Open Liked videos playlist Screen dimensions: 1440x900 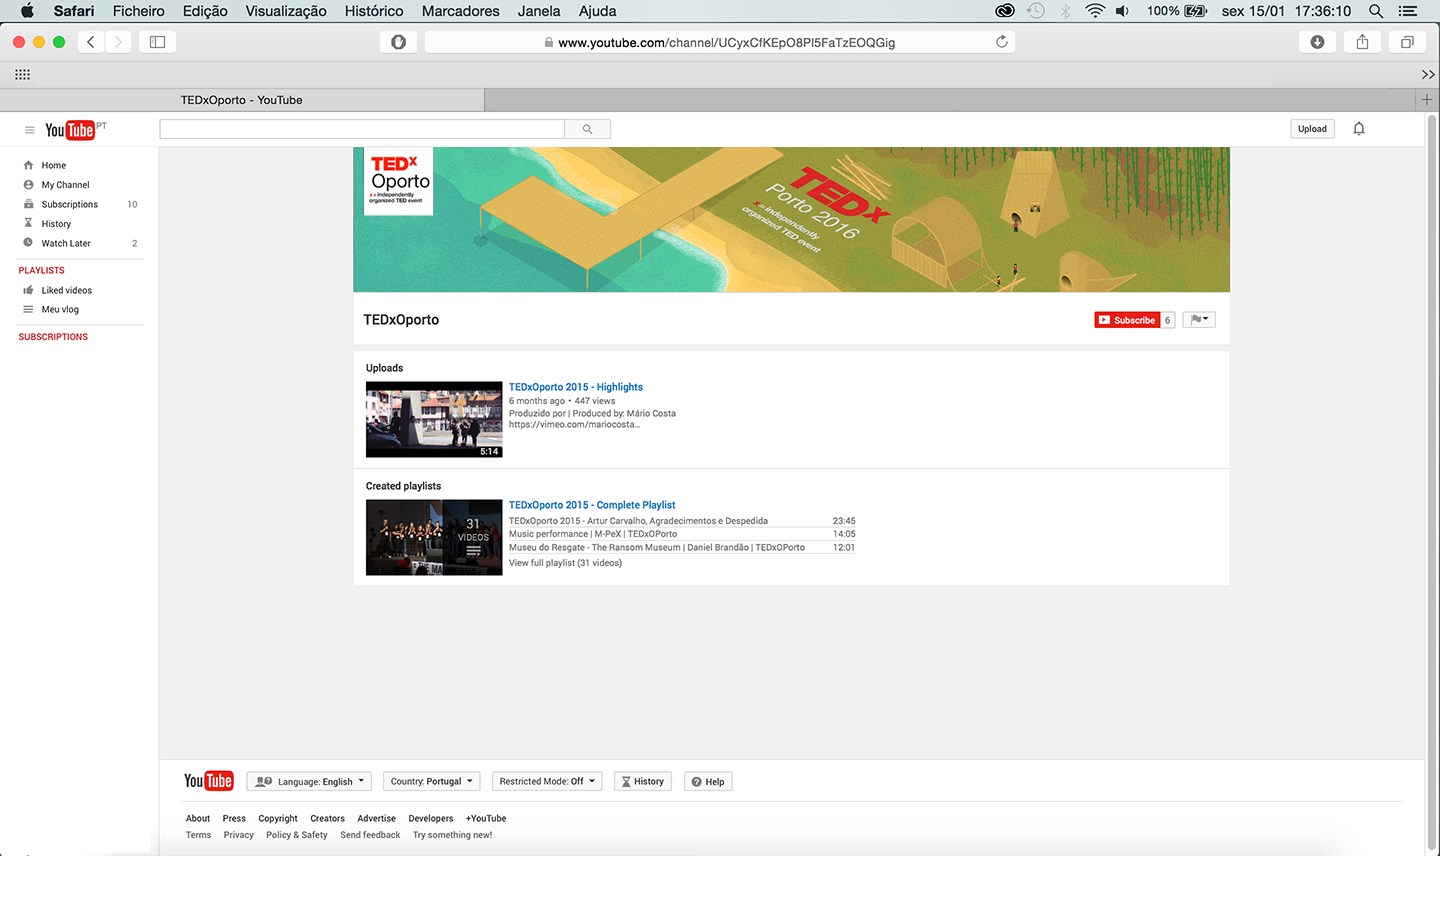point(66,290)
